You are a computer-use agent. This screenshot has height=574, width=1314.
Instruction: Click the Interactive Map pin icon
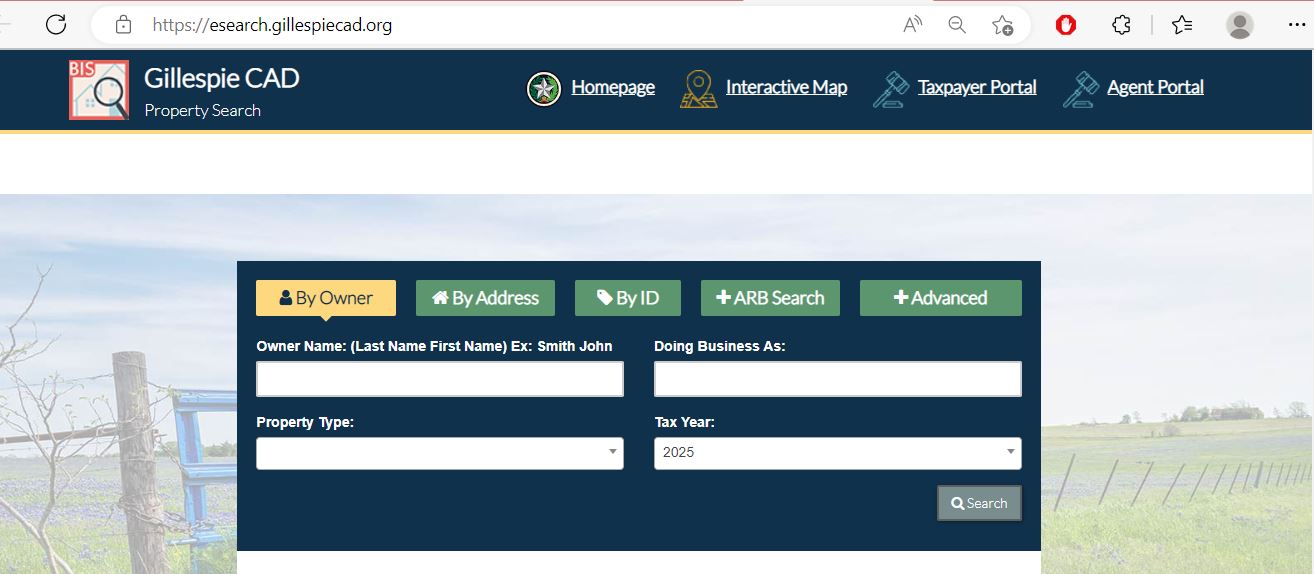698,89
